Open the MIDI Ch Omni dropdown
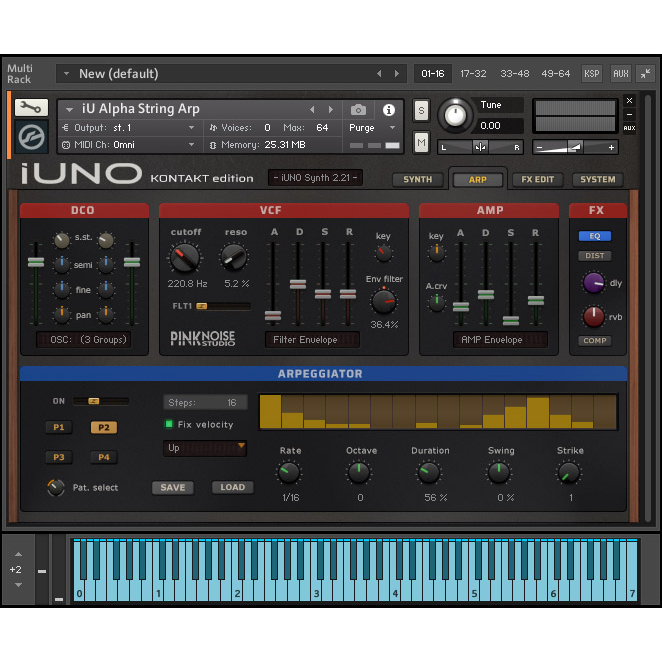 (191, 144)
